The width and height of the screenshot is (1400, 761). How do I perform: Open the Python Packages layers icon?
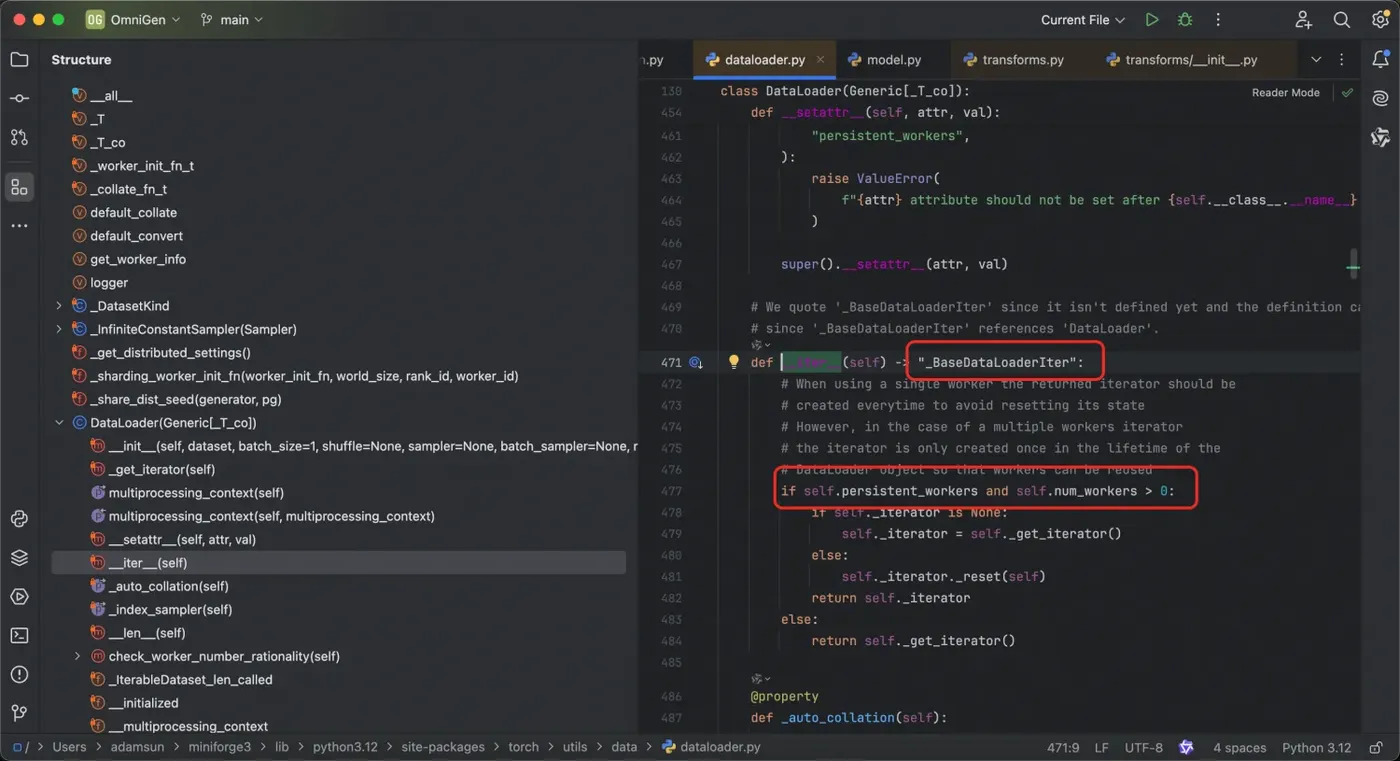tap(19, 557)
